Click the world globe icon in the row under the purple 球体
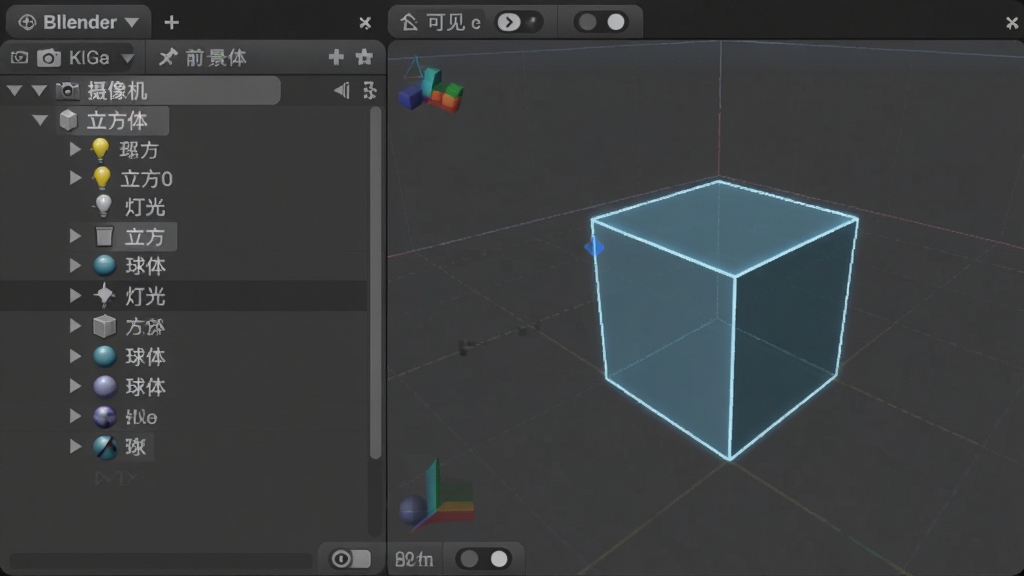Viewport: 1024px width, 576px height. (104, 417)
